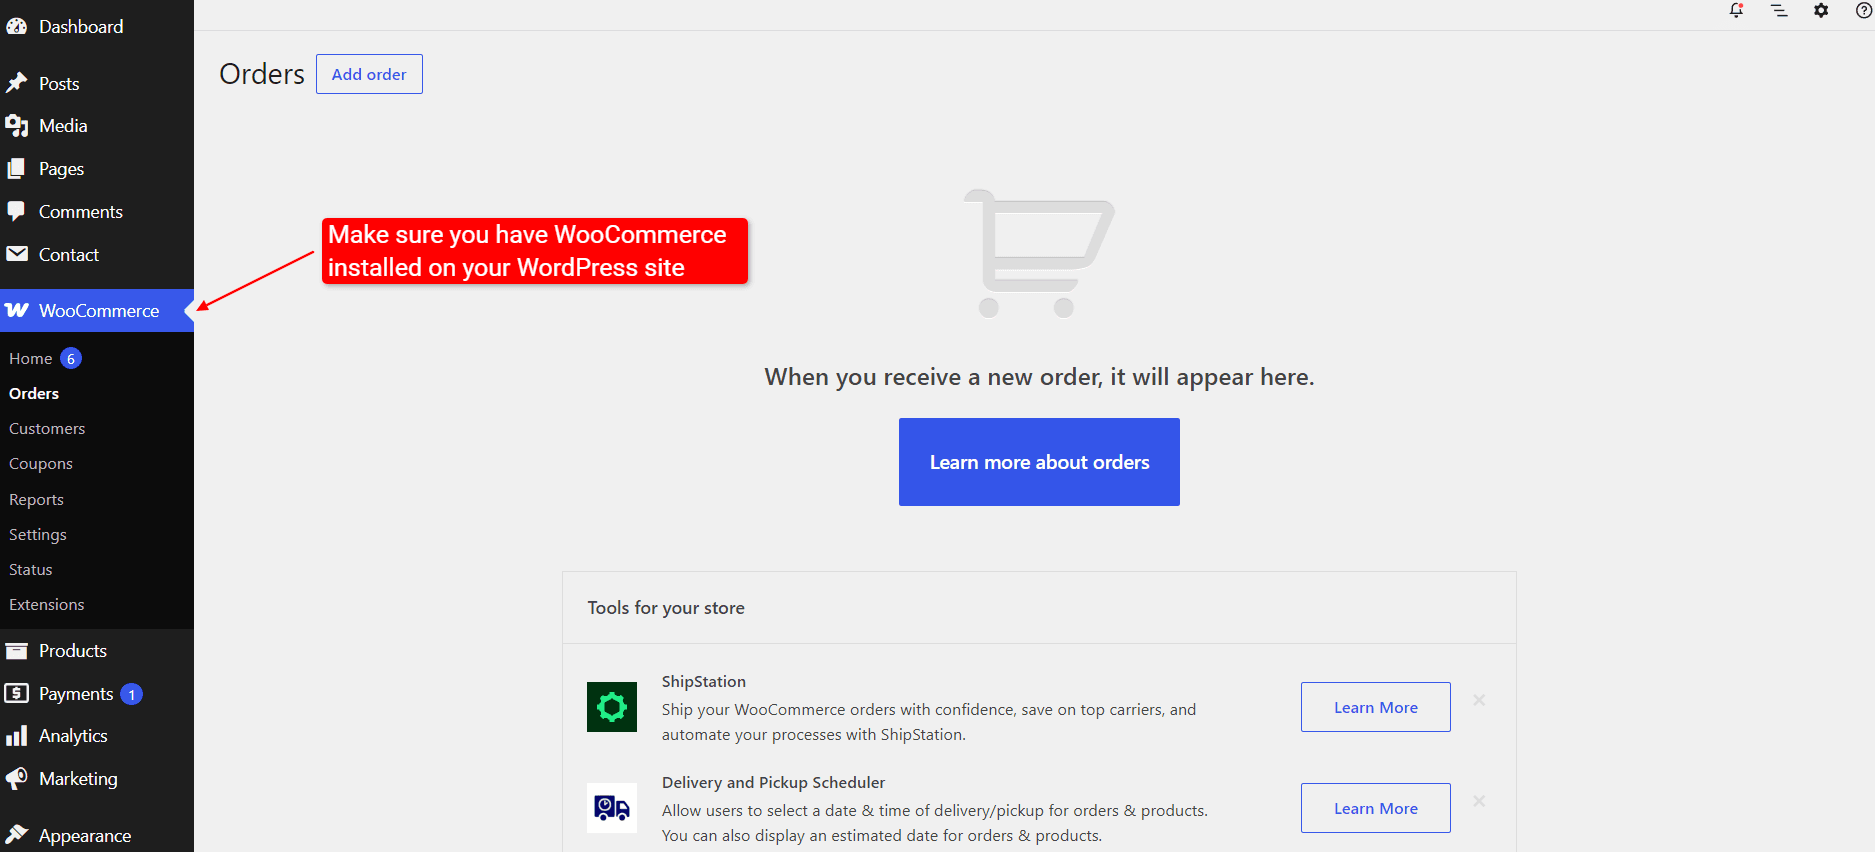Dismiss the ShipStation suggestion
This screenshot has height=852, width=1875.
click(x=1479, y=700)
